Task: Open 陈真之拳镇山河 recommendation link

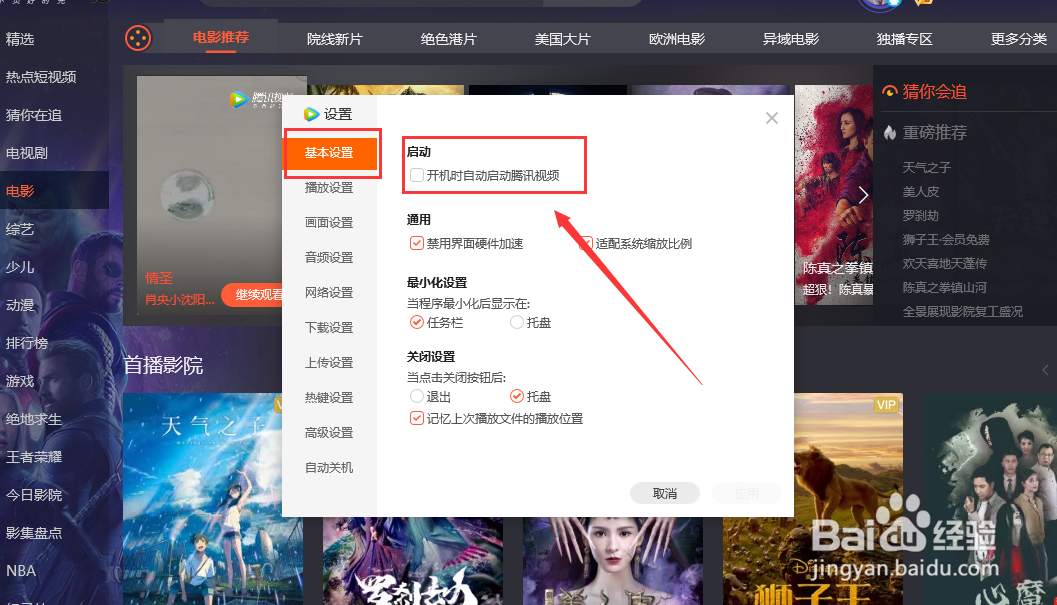Action: pyautogui.click(x=944, y=287)
